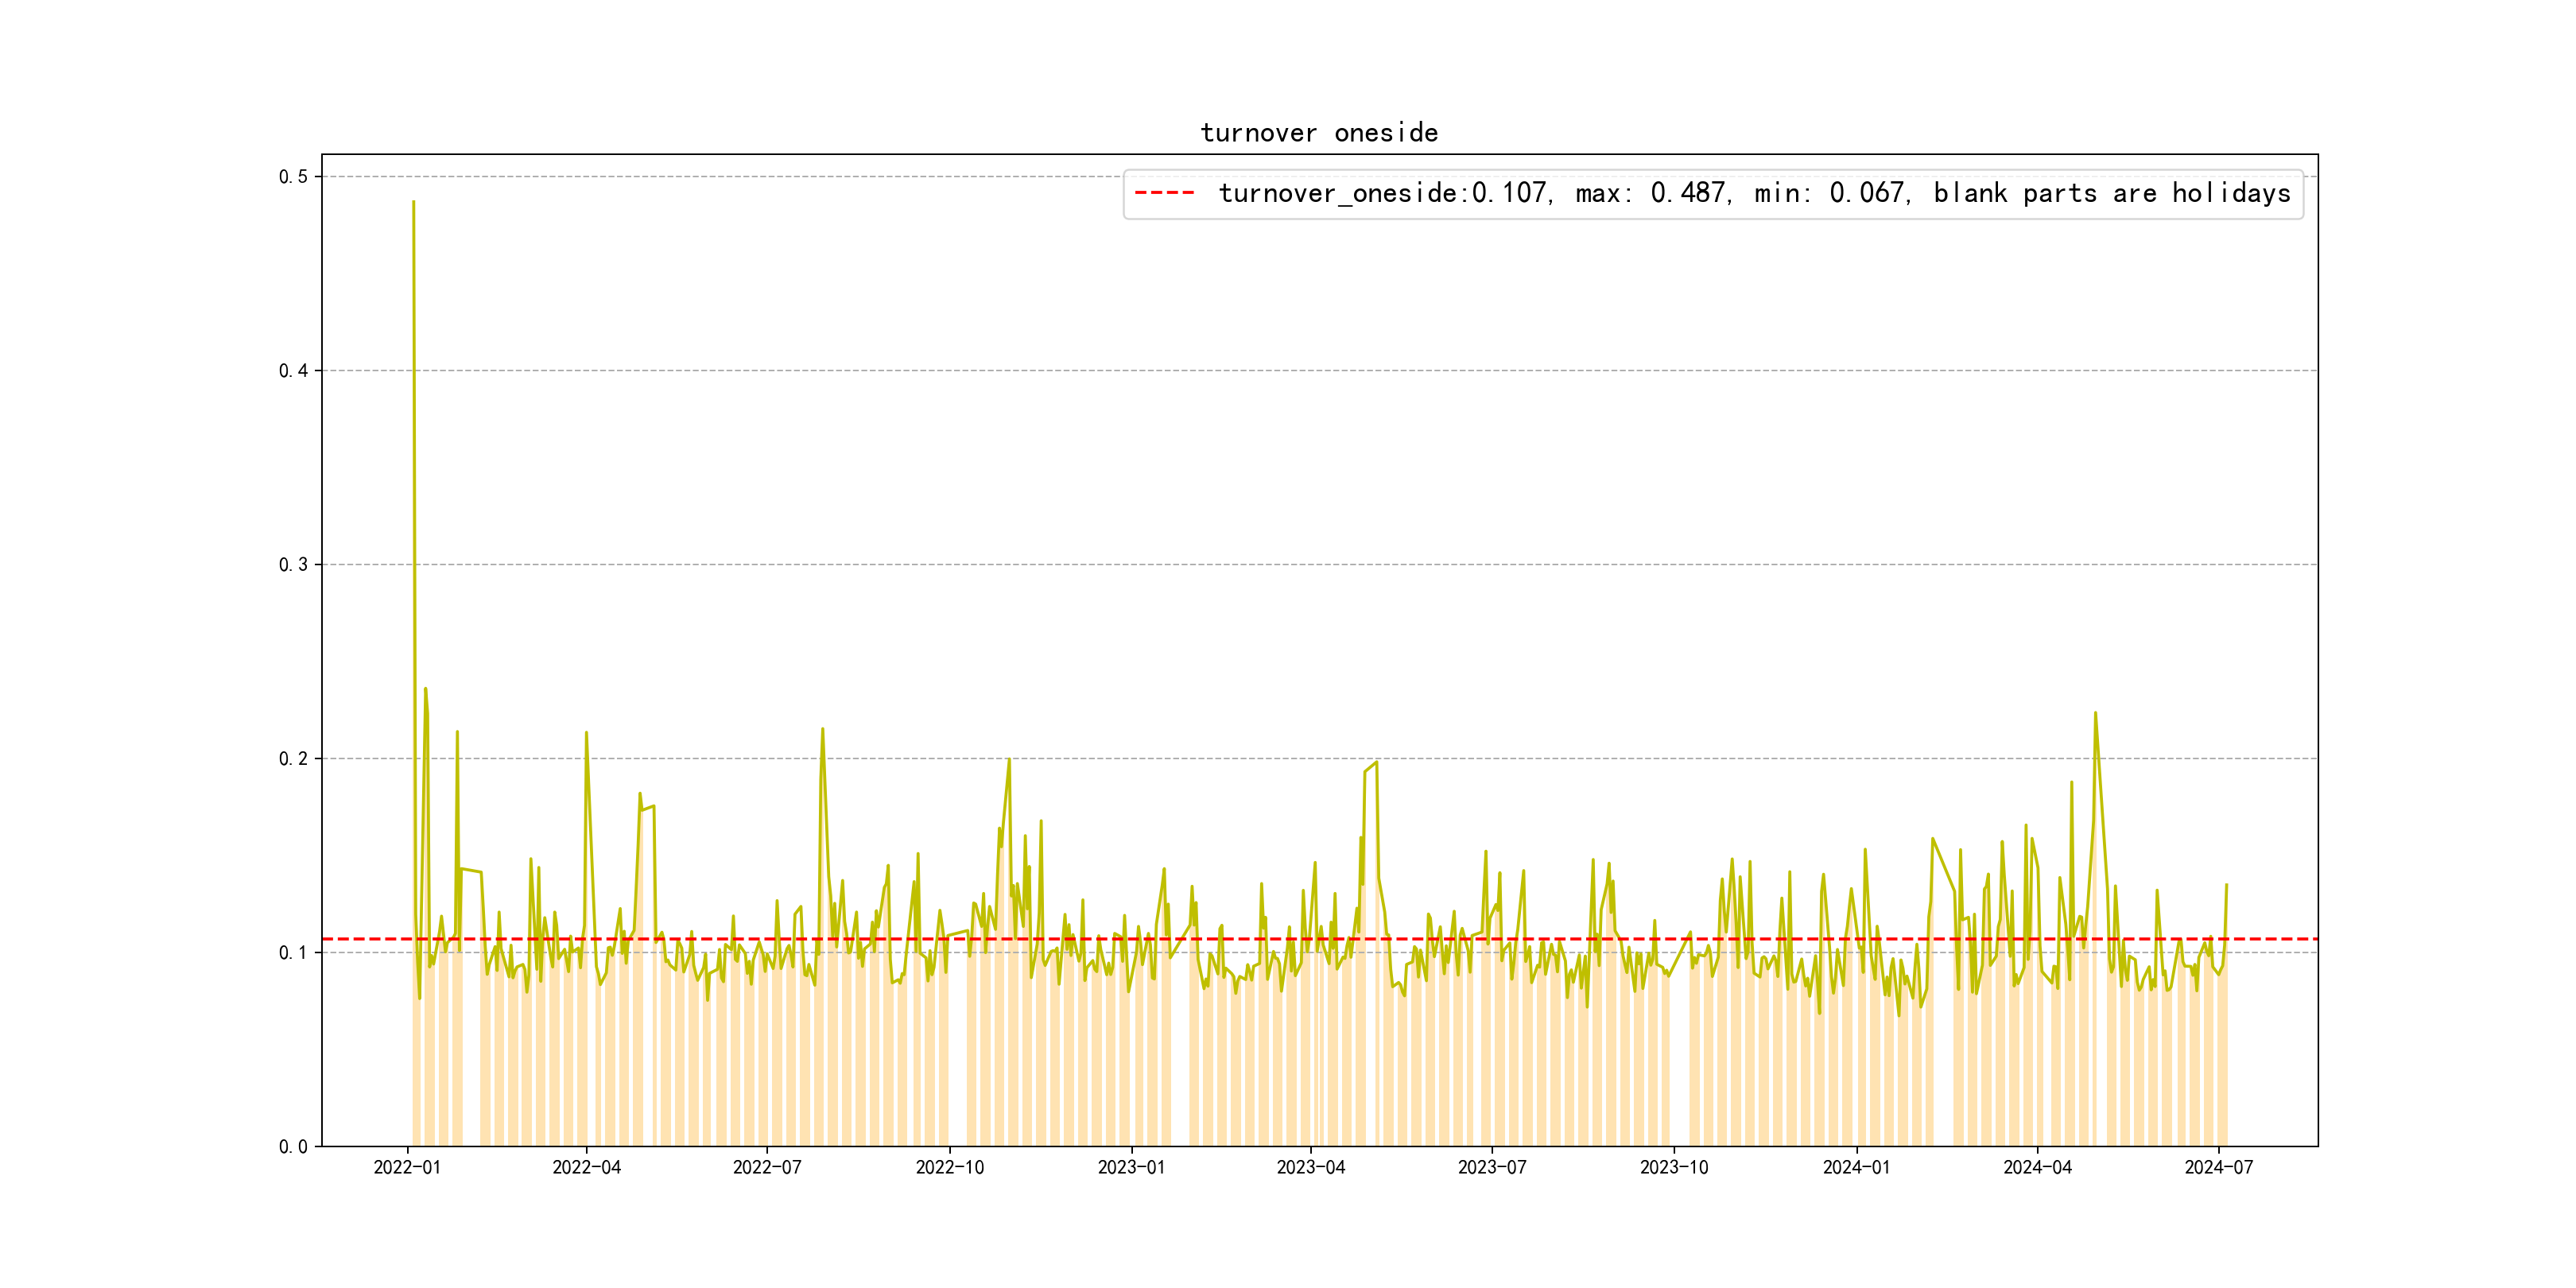
Task: Click the chart title 'turnover oneside'
Action: point(1319,133)
